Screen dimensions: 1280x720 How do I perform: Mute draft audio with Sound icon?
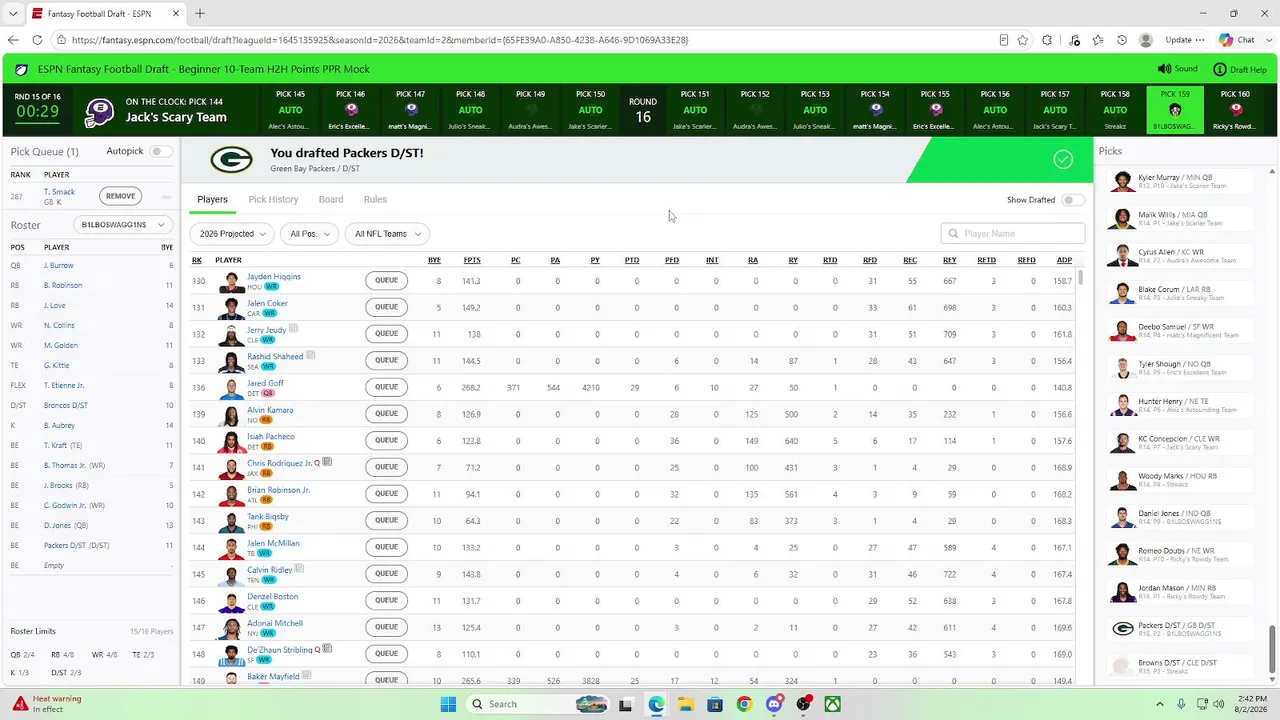click(1164, 69)
